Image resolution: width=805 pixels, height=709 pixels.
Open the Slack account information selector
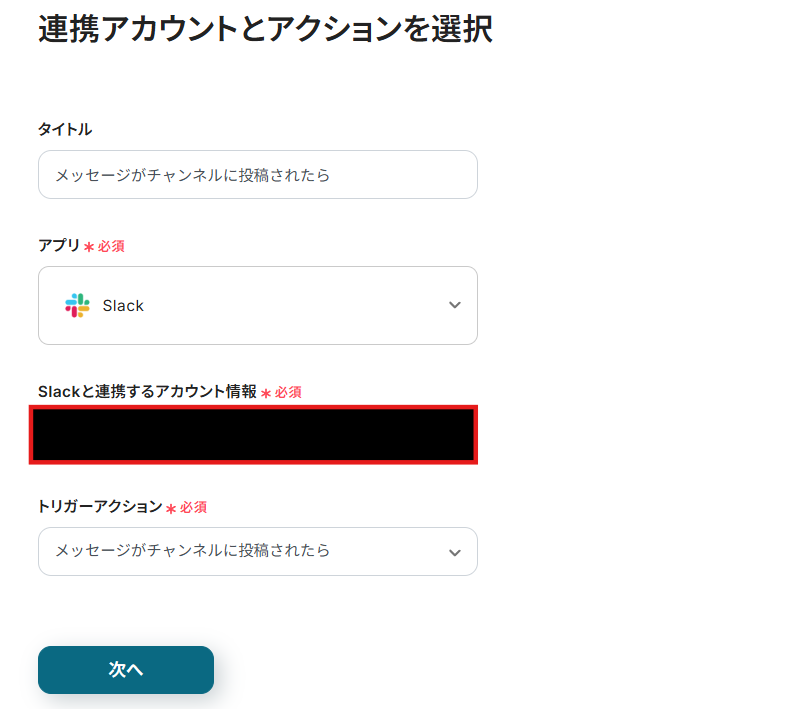[253, 435]
